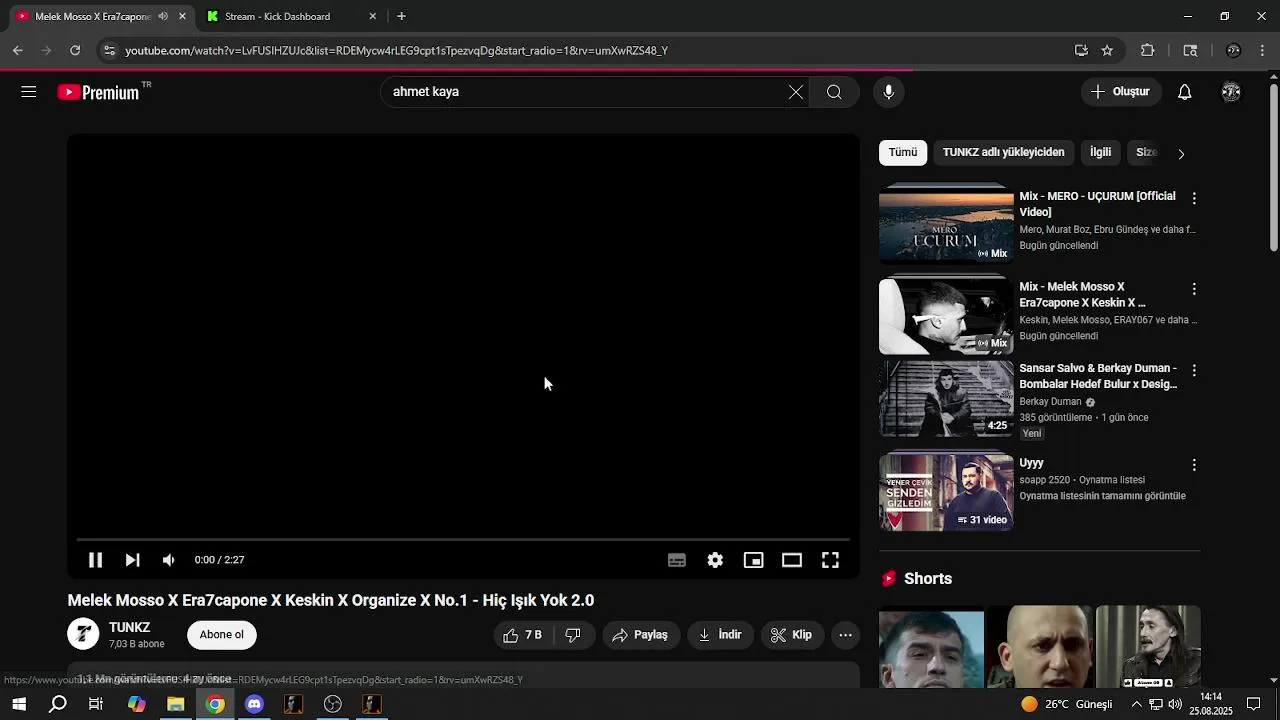The width and height of the screenshot is (1280, 720).
Task: Close the Kick Dashboard tab
Action: [x=373, y=16]
